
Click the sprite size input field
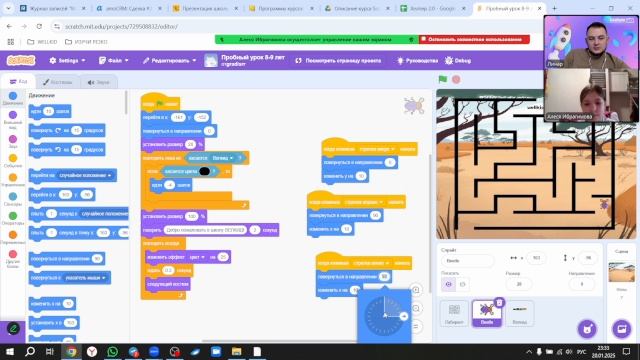click(519, 284)
